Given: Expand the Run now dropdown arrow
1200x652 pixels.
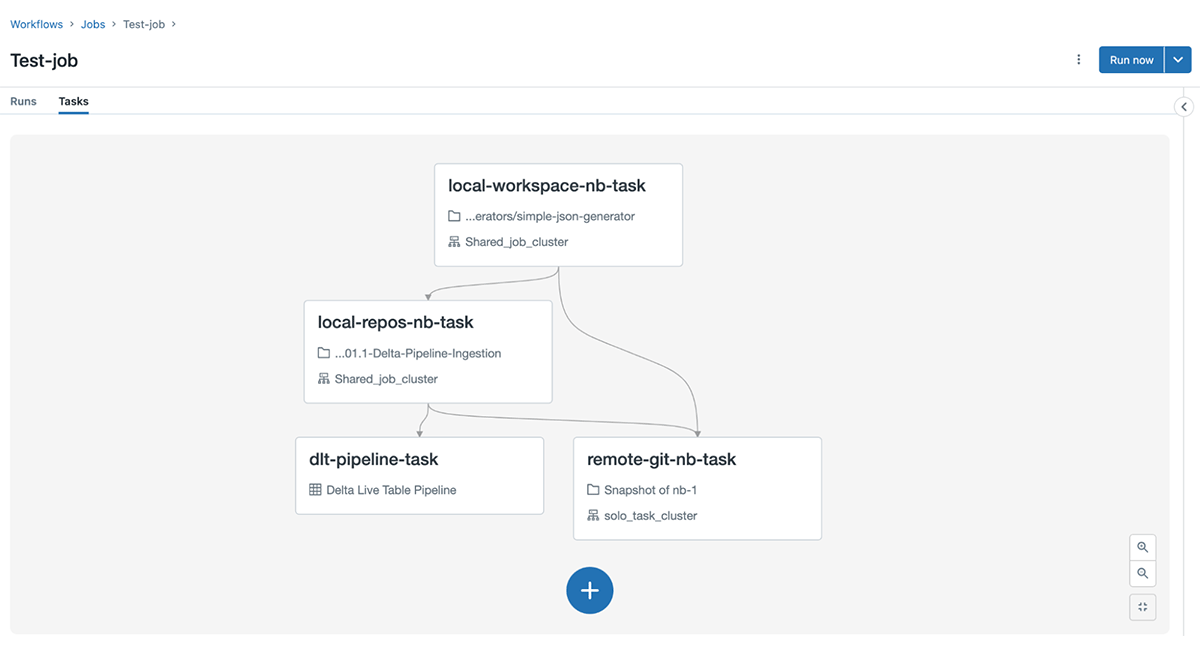Looking at the screenshot, I should pyautogui.click(x=1177, y=60).
